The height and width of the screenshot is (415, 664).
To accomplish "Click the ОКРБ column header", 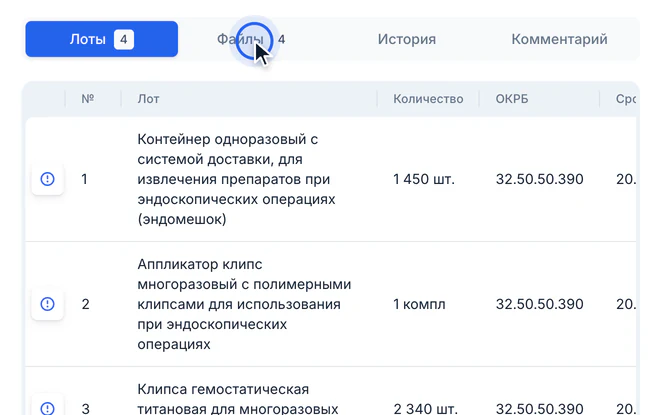I will coord(512,99).
